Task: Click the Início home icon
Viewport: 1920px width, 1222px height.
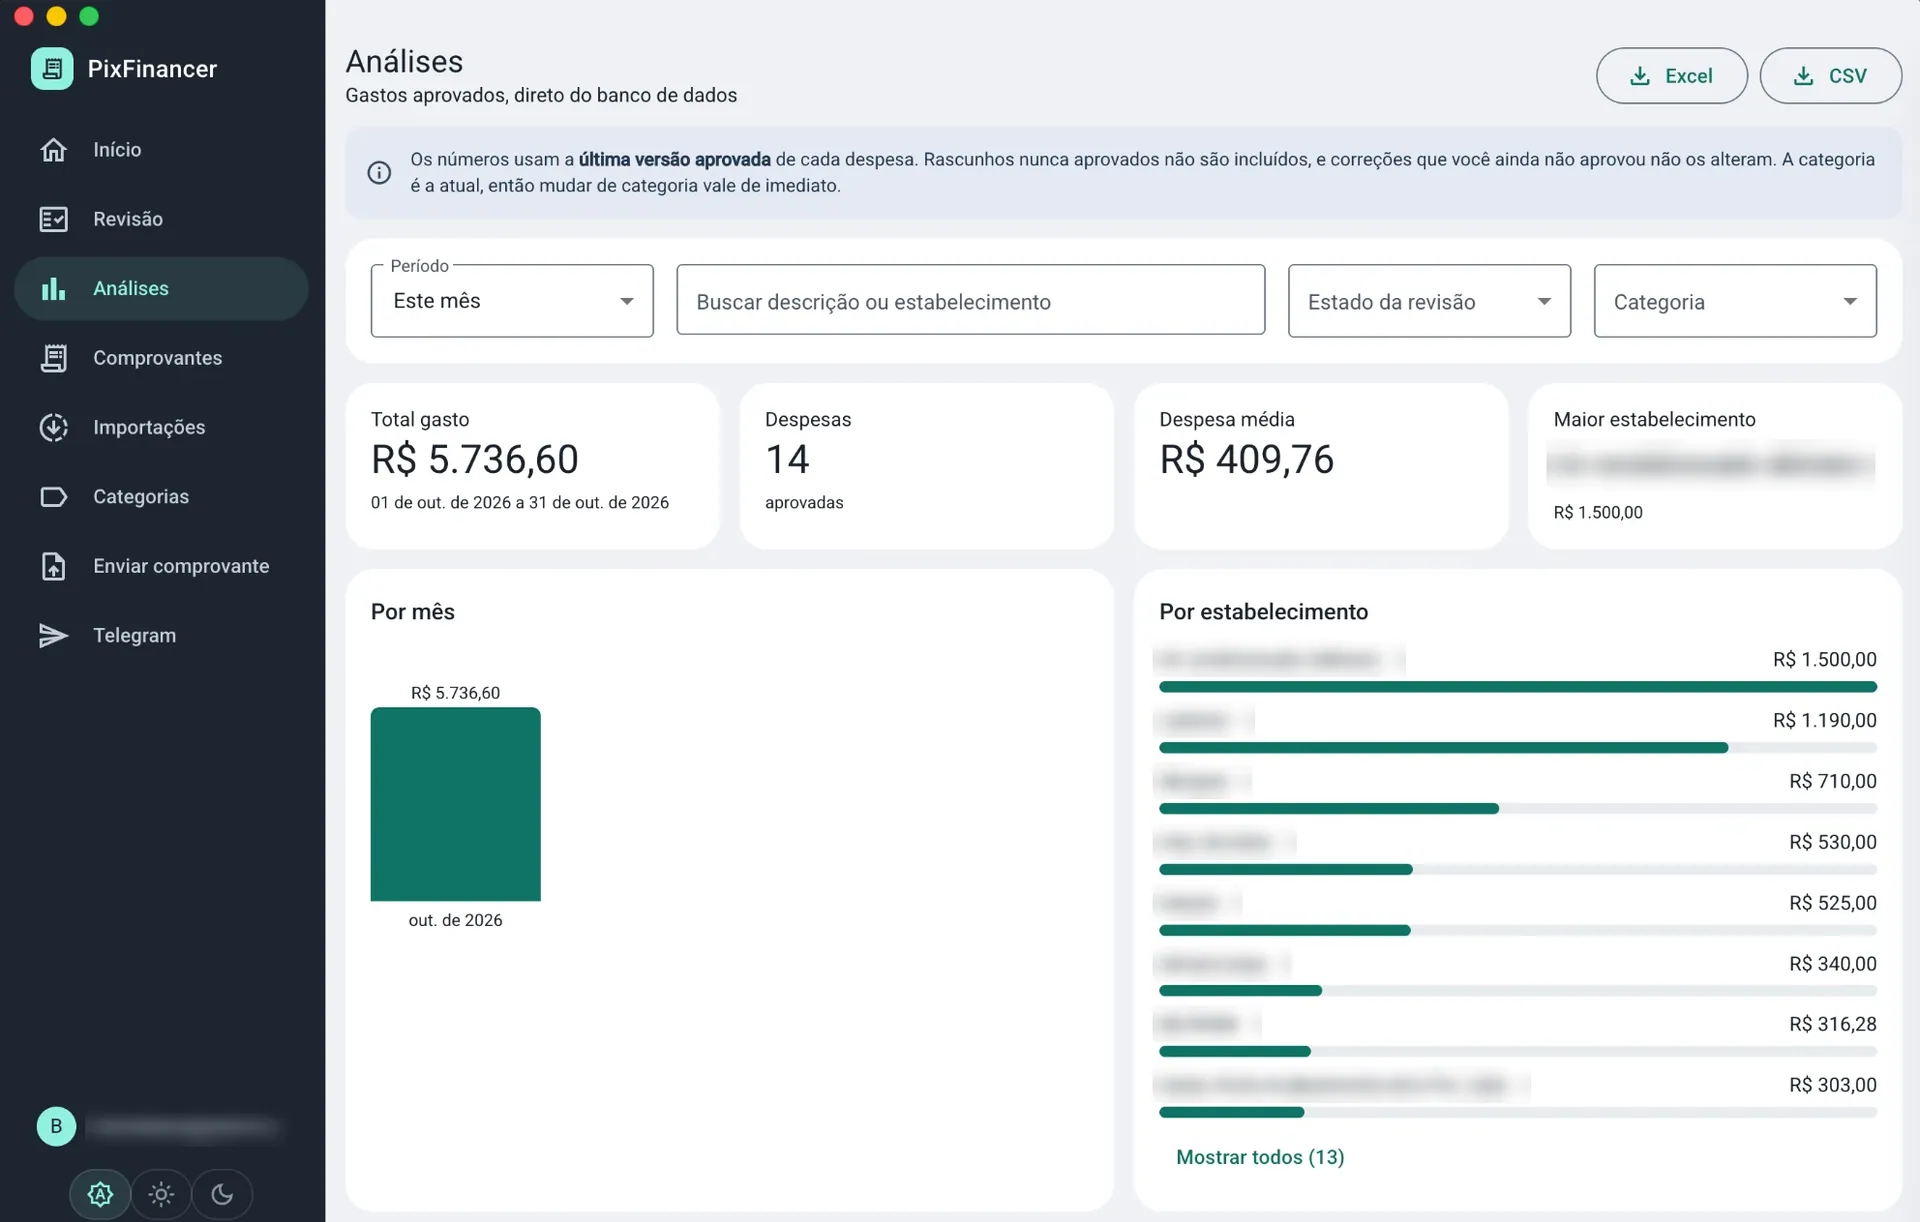Action: (53, 150)
